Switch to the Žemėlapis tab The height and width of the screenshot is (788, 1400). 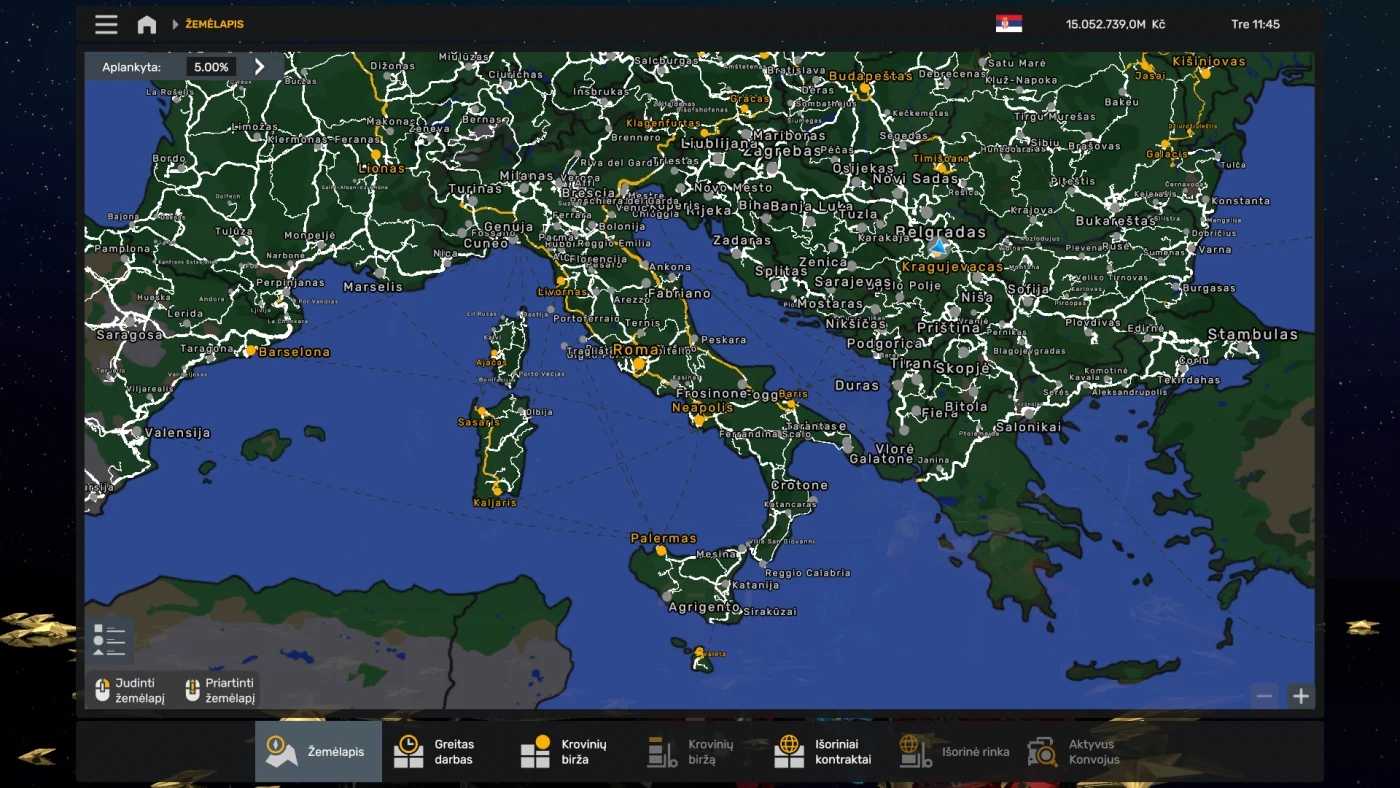coord(318,752)
